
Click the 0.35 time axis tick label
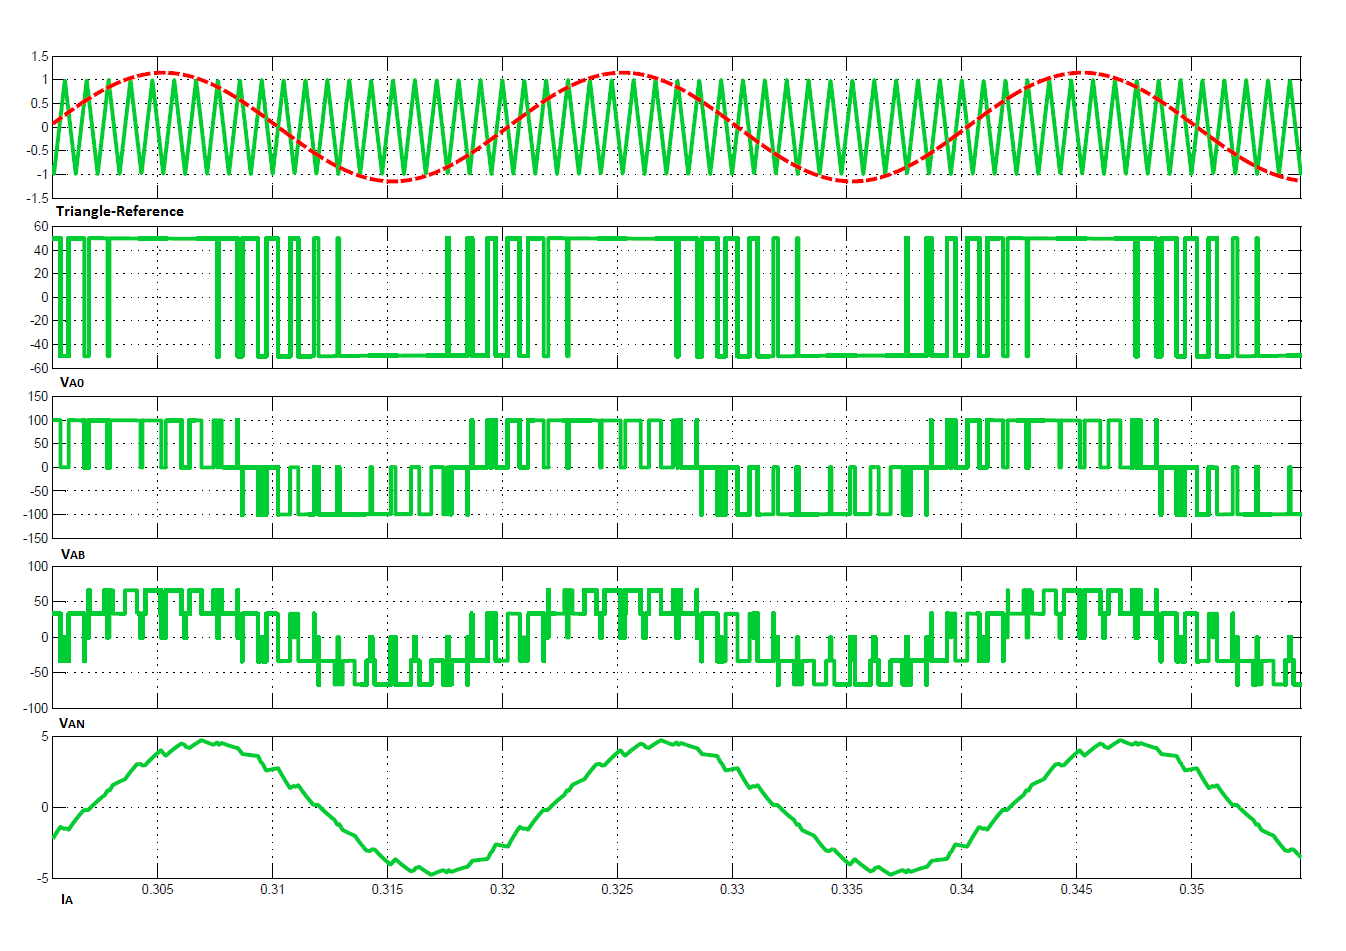(1192, 889)
